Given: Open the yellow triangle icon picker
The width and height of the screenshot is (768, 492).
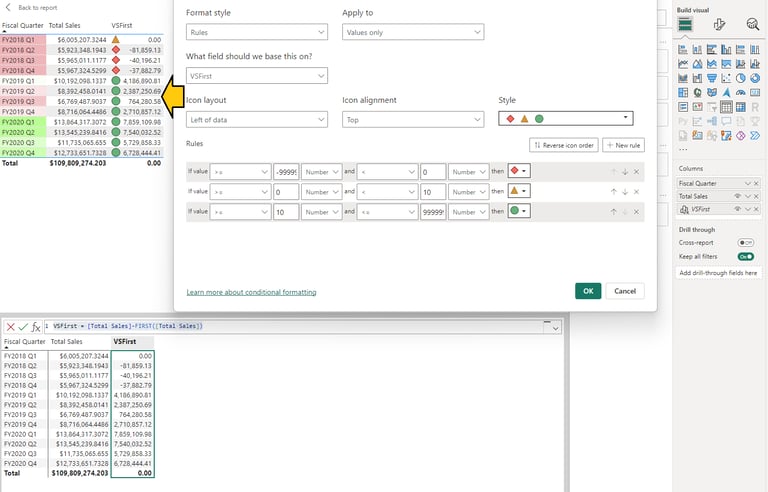Looking at the screenshot, I should pos(519,191).
